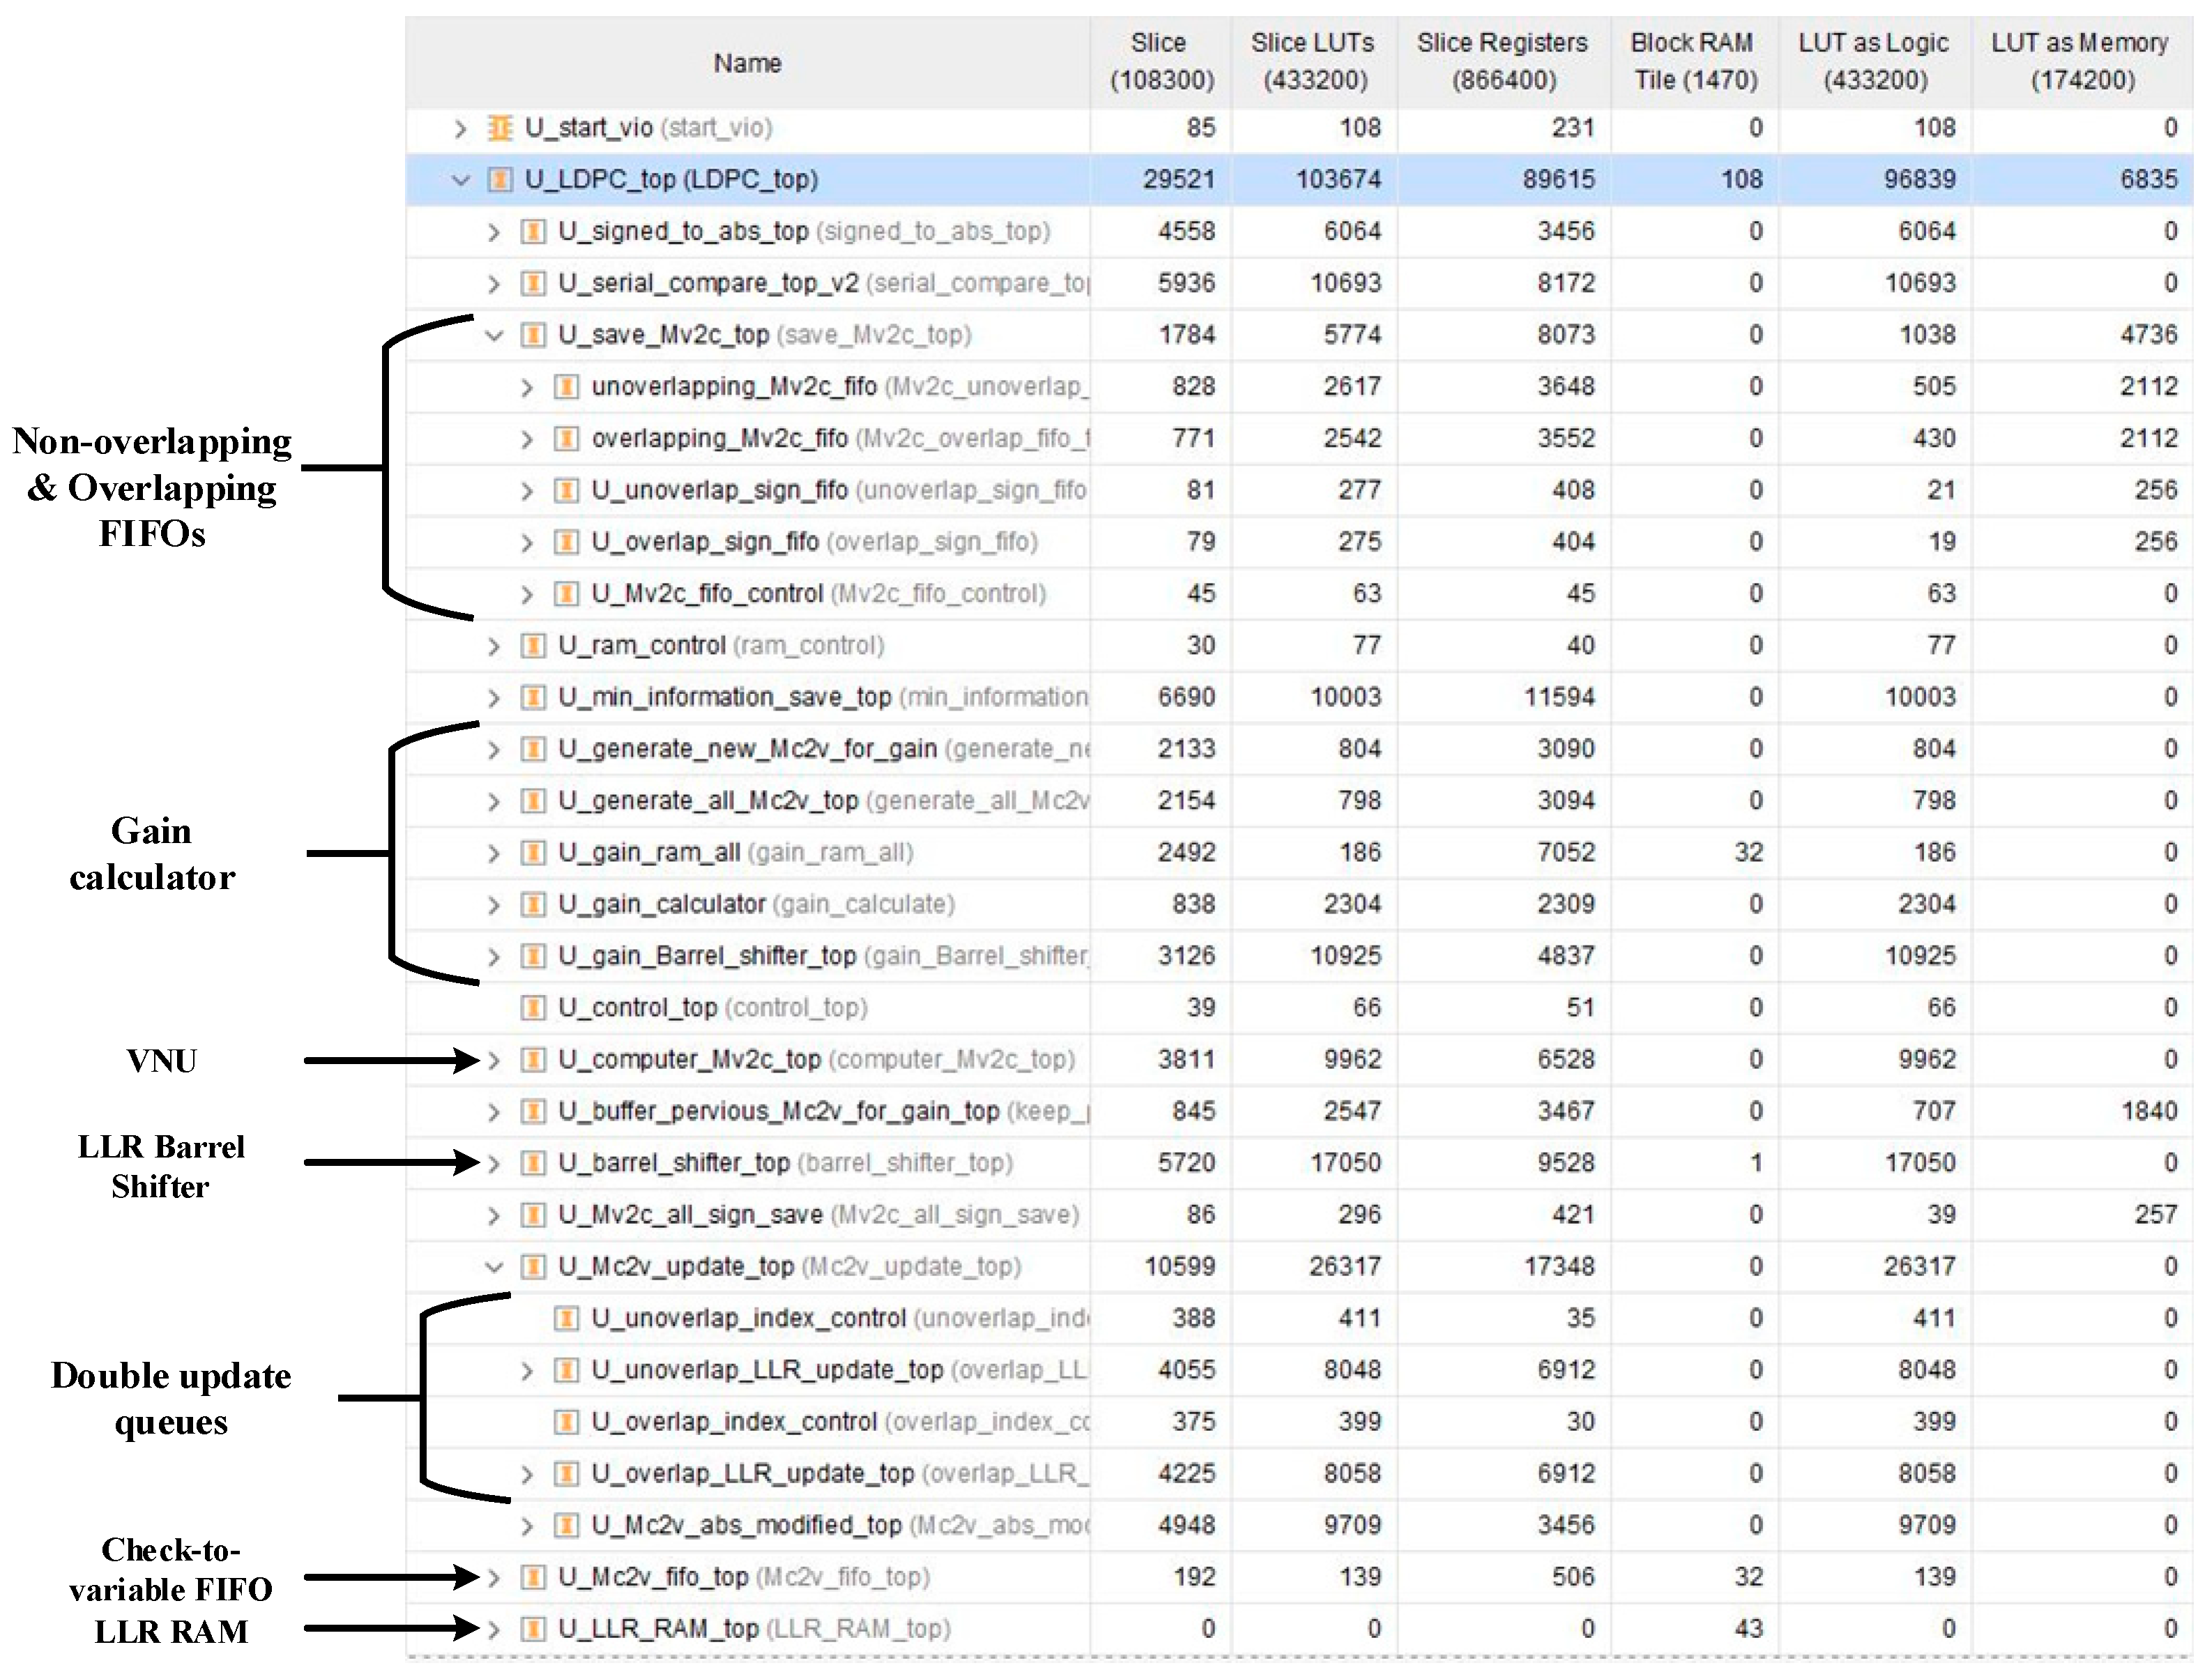Viewport: 2212px width, 1677px height.
Task: Expand the U_start_vio node
Action: pos(460,128)
